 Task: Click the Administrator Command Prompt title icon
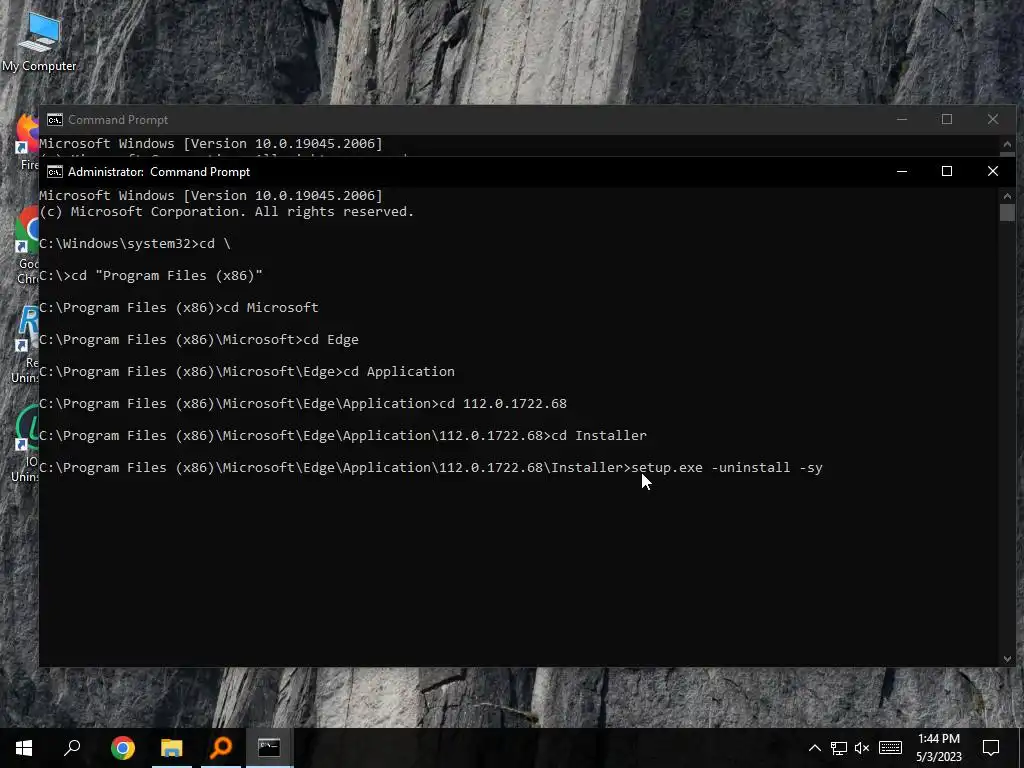click(x=55, y=172)
